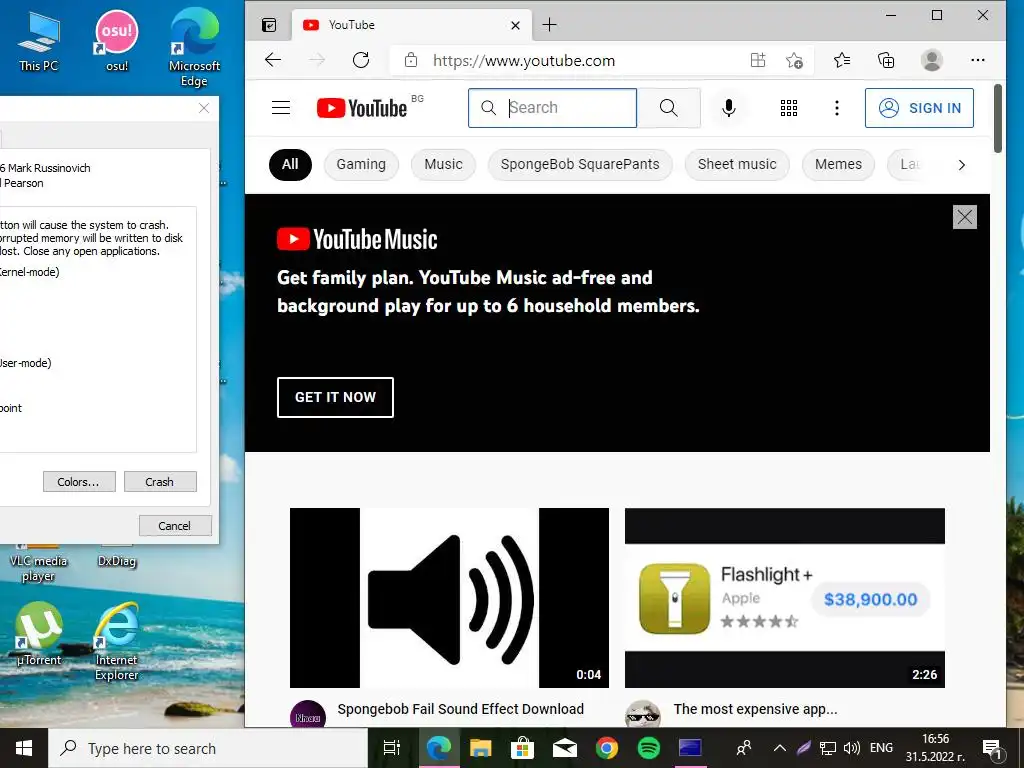Open Spotify from taskbar

point(648,748)
